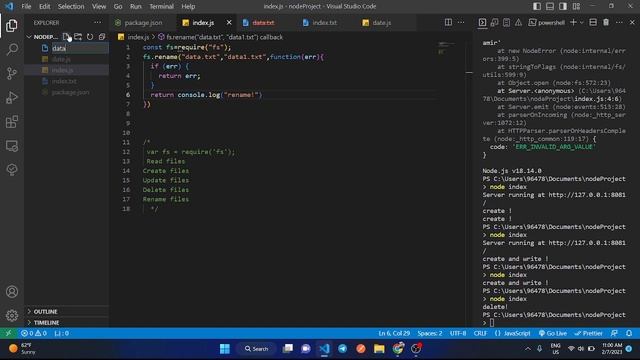640x360 pixels.
Task: Split the editor to the right
Action: [x=448, y=22]
